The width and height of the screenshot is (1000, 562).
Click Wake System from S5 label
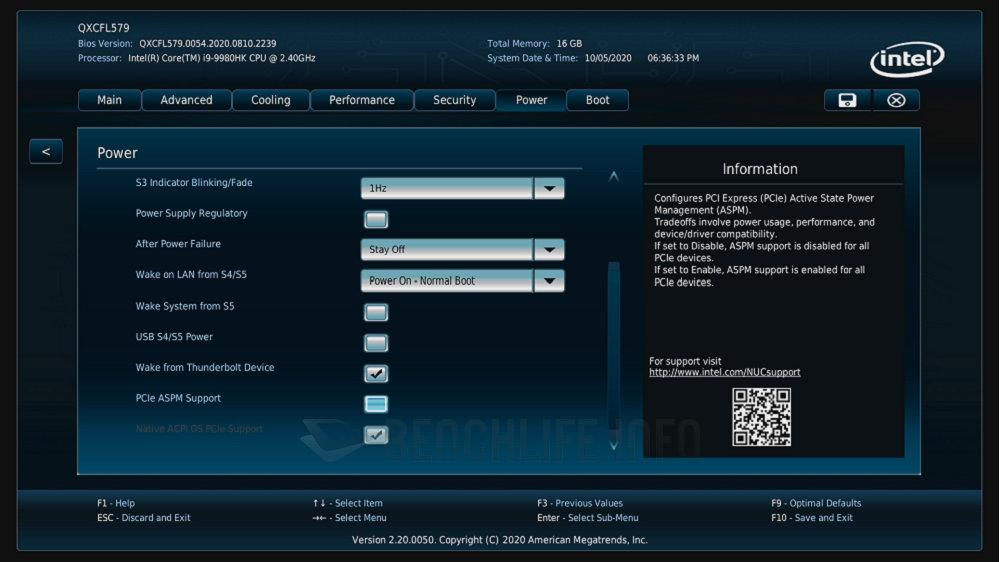tap(185, 306)
